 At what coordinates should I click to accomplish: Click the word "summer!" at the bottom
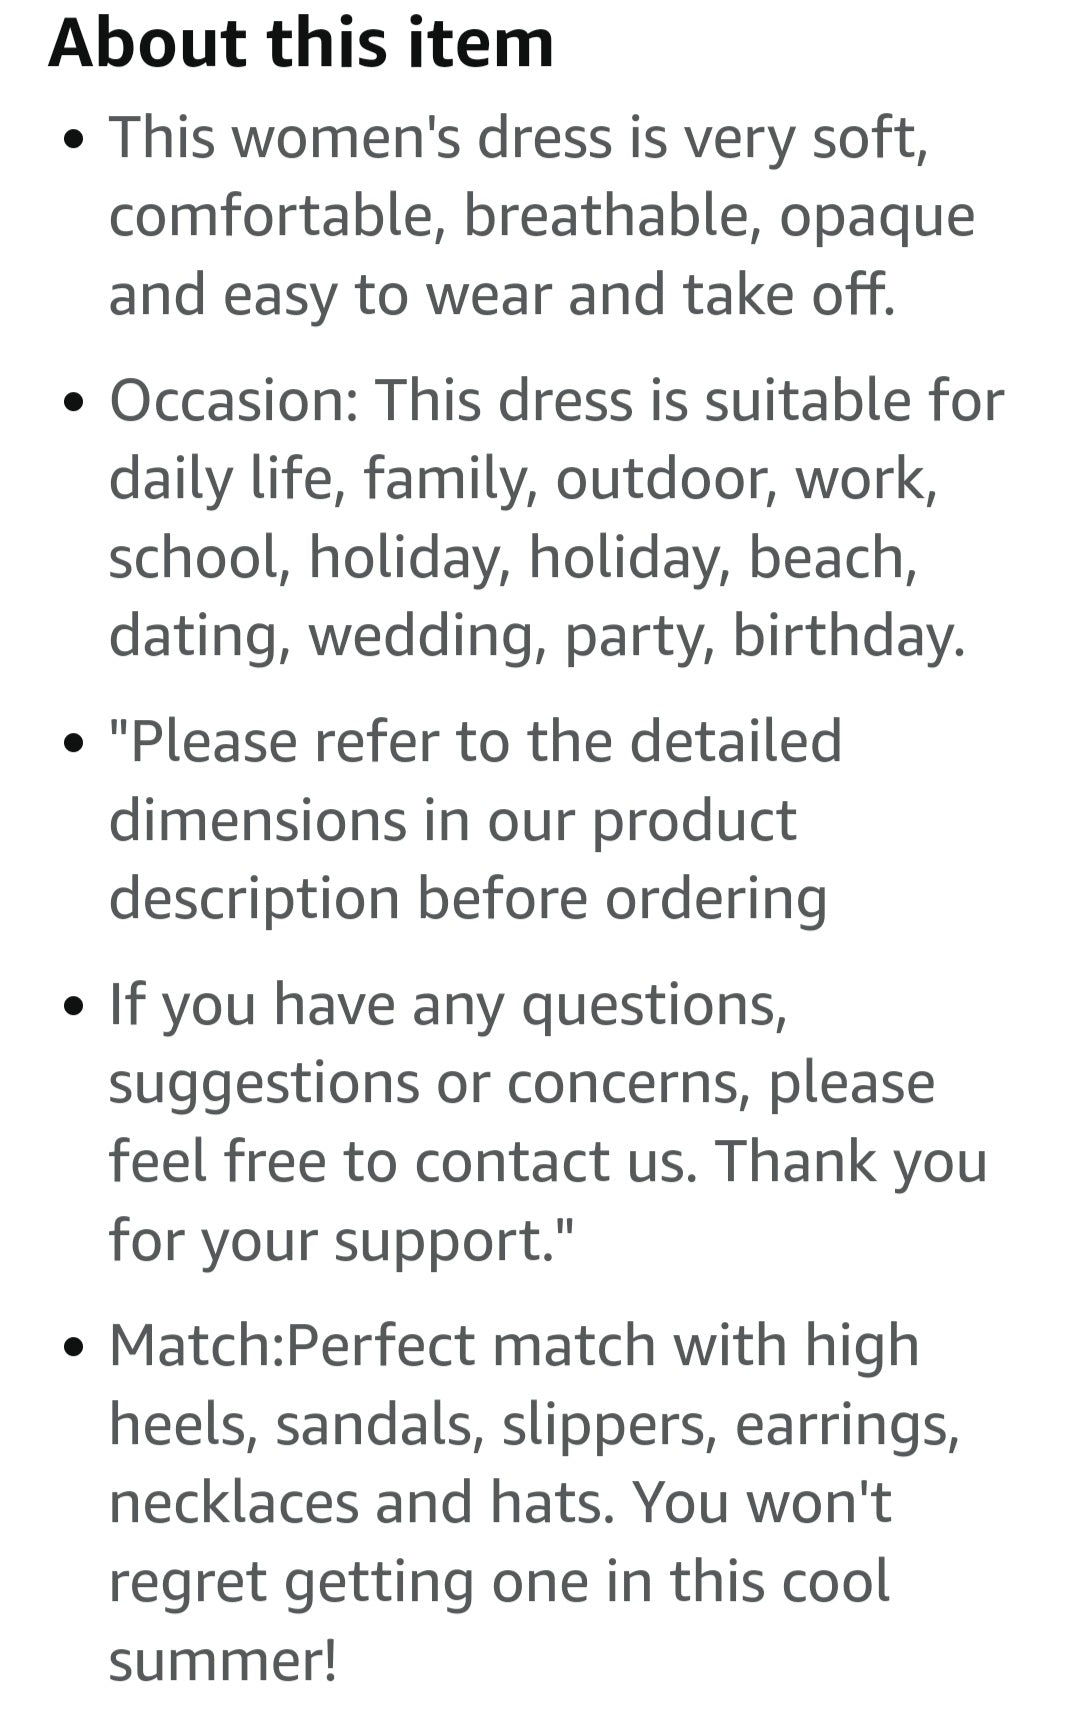(222, 1661)
